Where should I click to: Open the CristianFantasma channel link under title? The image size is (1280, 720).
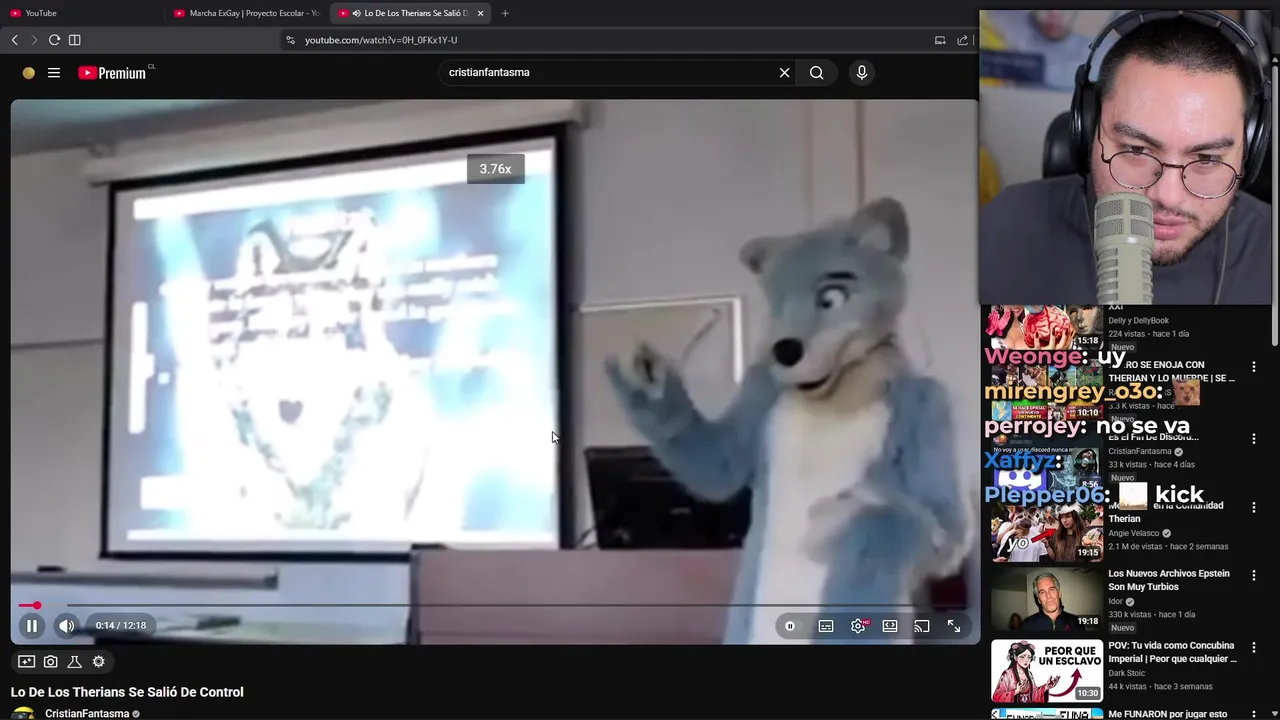pyautogui.click(x=87, y=714)
